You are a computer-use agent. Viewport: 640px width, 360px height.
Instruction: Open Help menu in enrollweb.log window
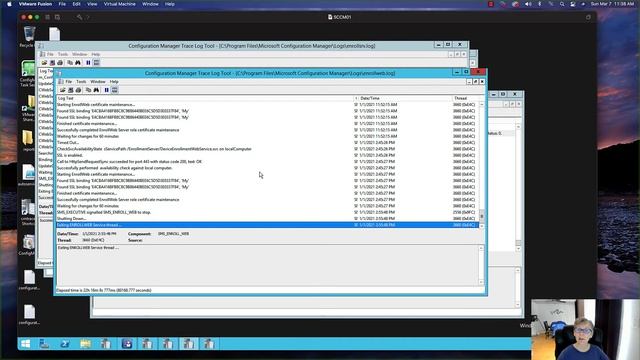click(114, 82)
